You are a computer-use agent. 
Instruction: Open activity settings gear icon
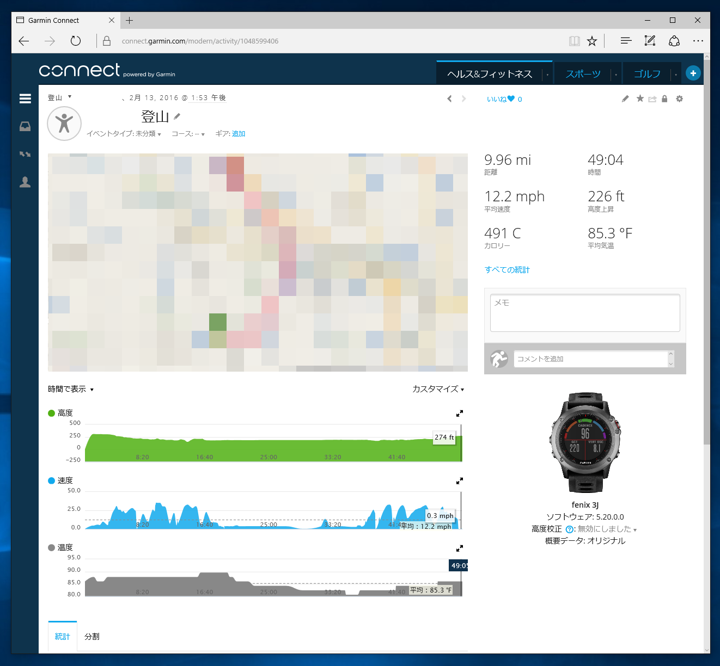point(680,99)
